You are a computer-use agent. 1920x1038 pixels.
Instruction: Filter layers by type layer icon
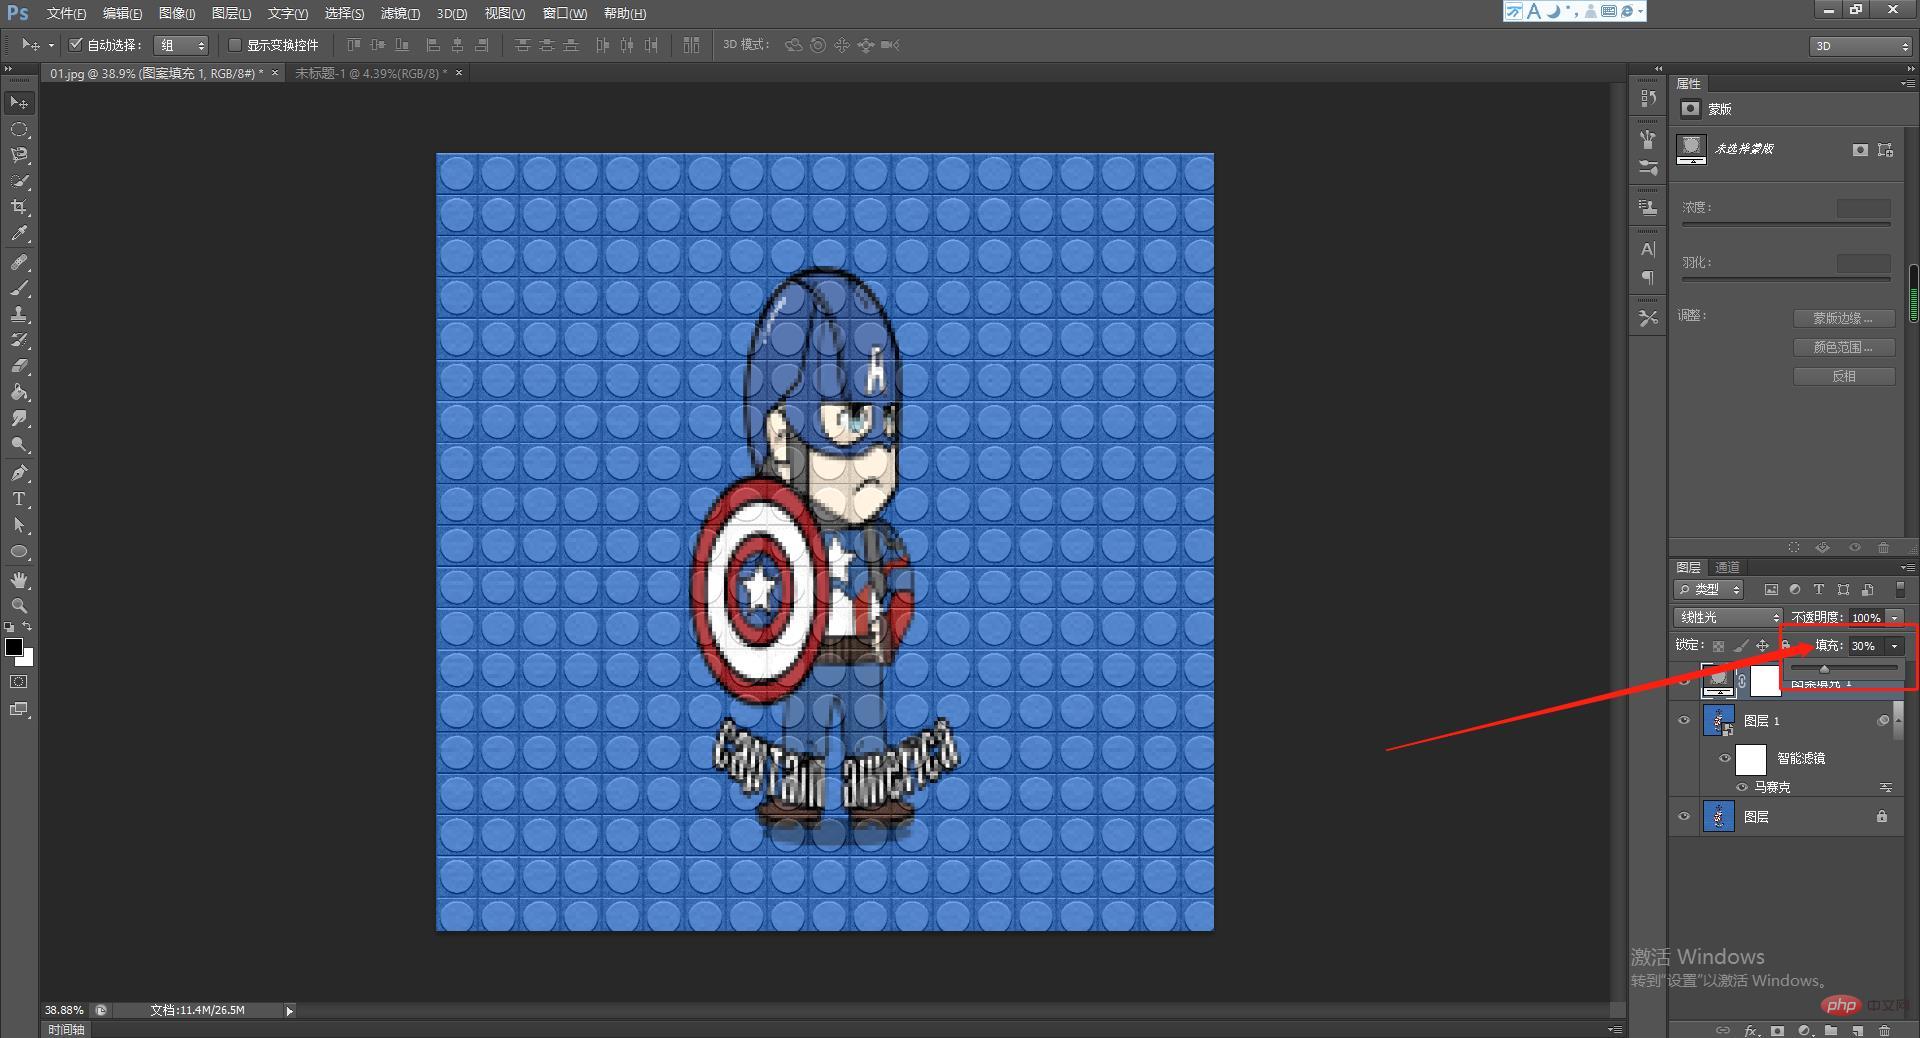1819,590
